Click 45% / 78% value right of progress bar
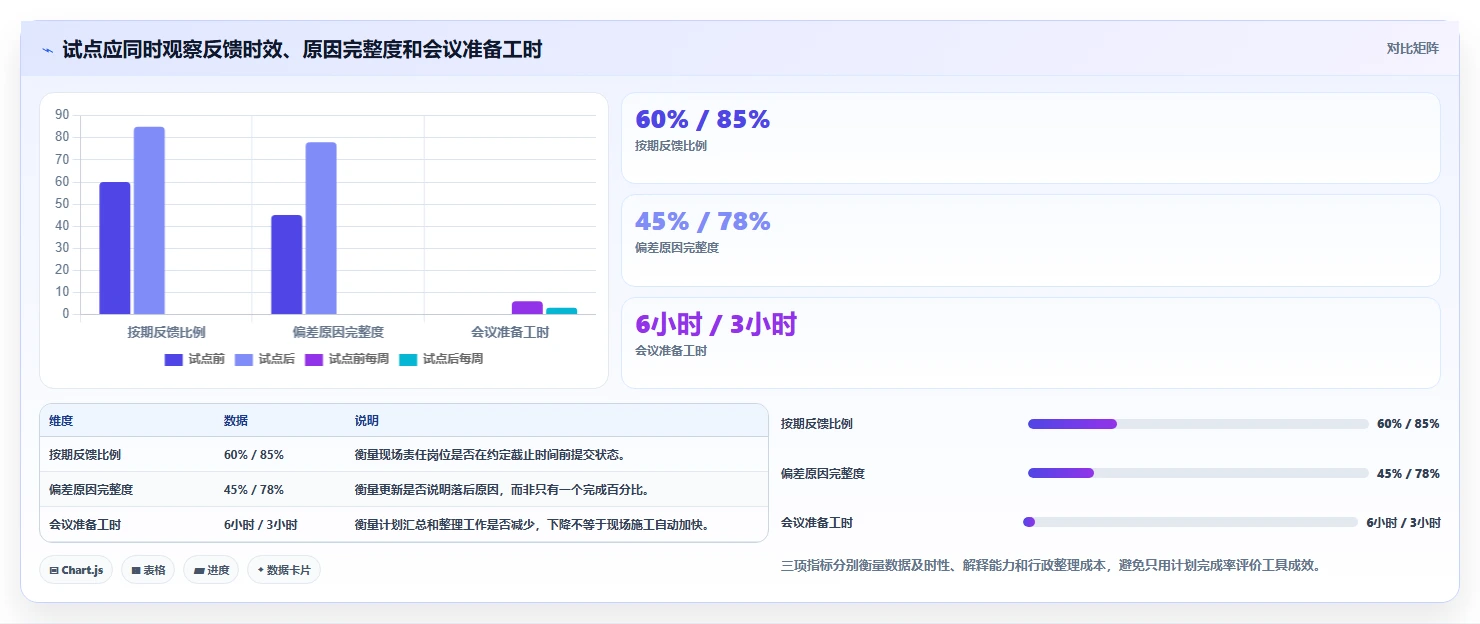1480x624 pixels. [1408, 473]
